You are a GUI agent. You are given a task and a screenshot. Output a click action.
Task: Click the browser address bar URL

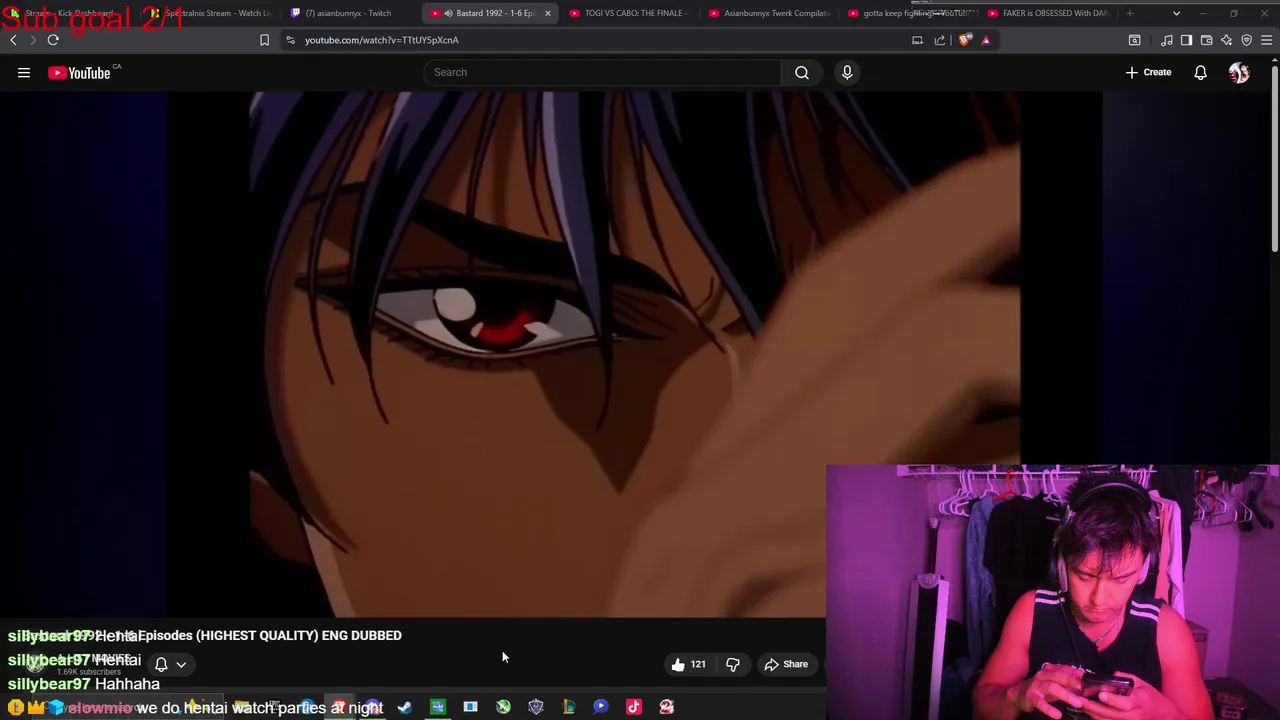(381, 40)
